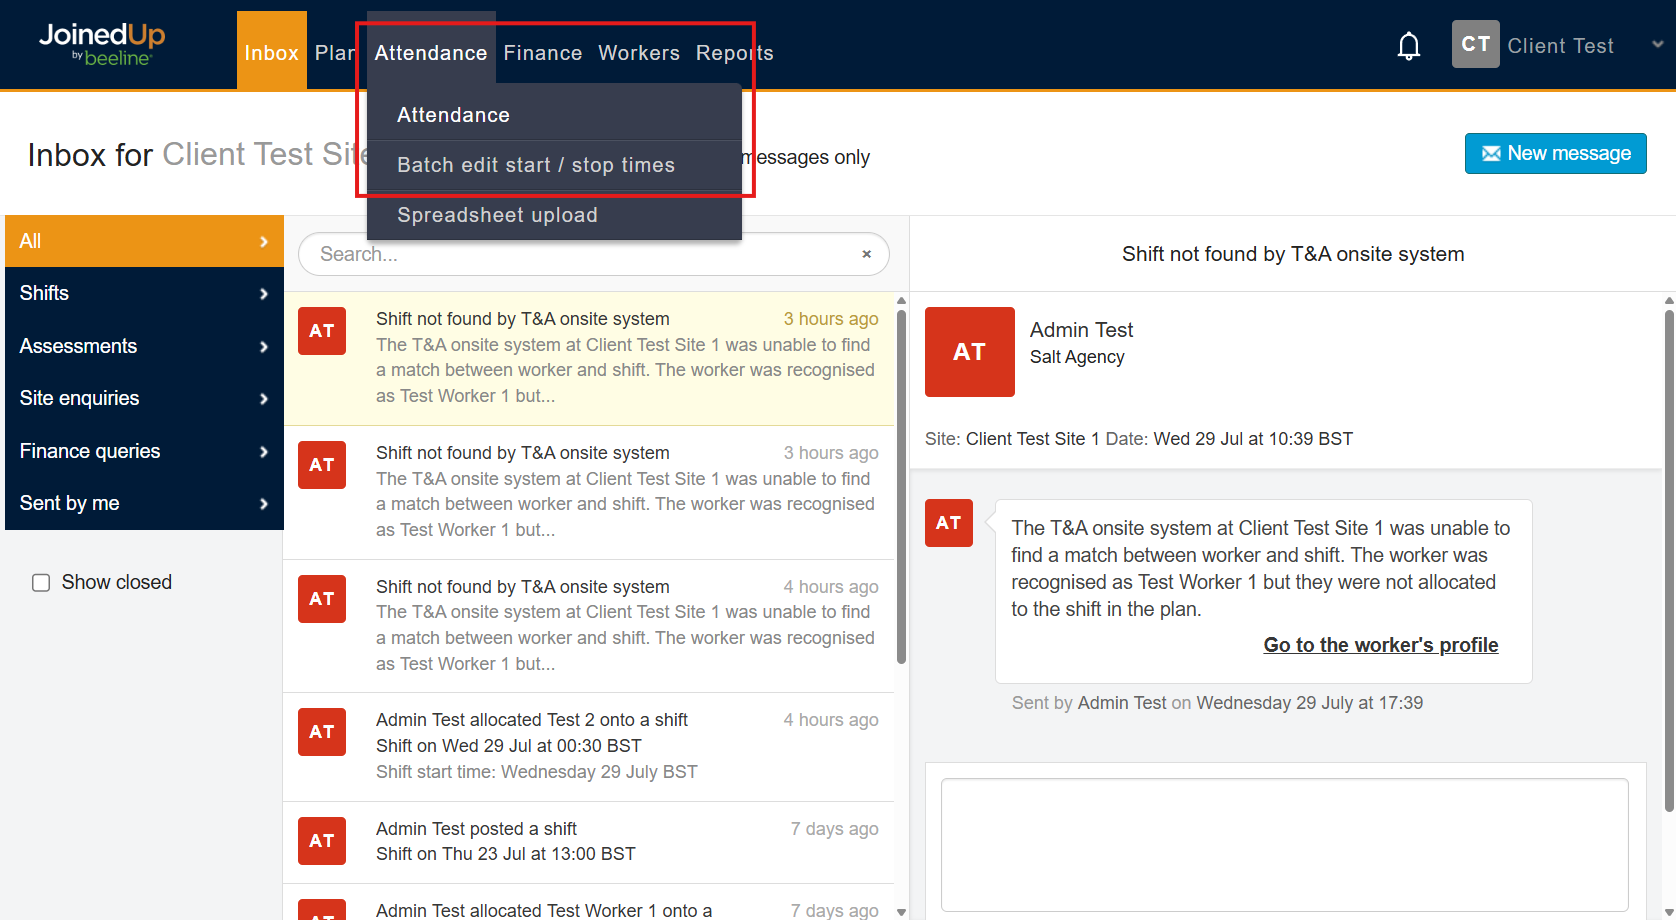Click the Salt Agency label
This screenshot has height=920, width=1676.
1077,357
